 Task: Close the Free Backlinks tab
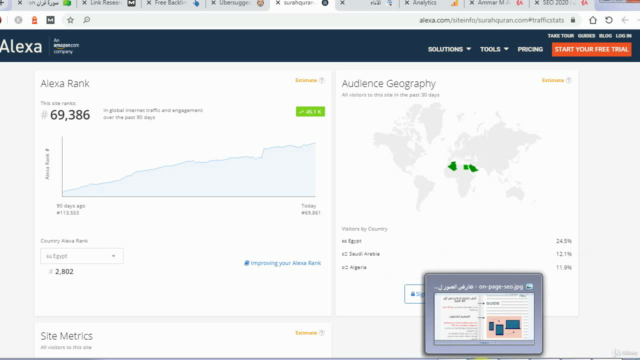pyautogui.click(x=149, y=3)
